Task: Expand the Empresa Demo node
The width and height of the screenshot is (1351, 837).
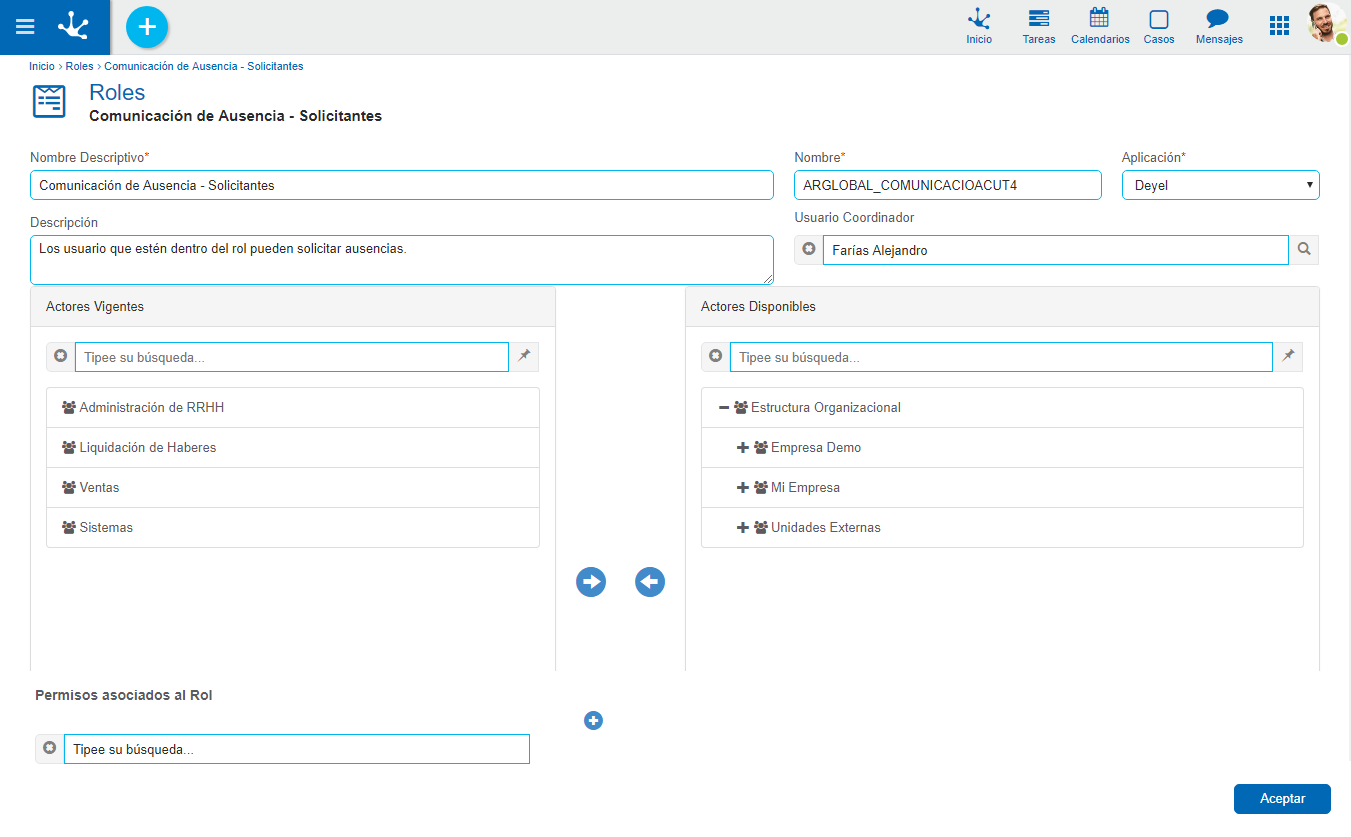Action: click(743, 448)
